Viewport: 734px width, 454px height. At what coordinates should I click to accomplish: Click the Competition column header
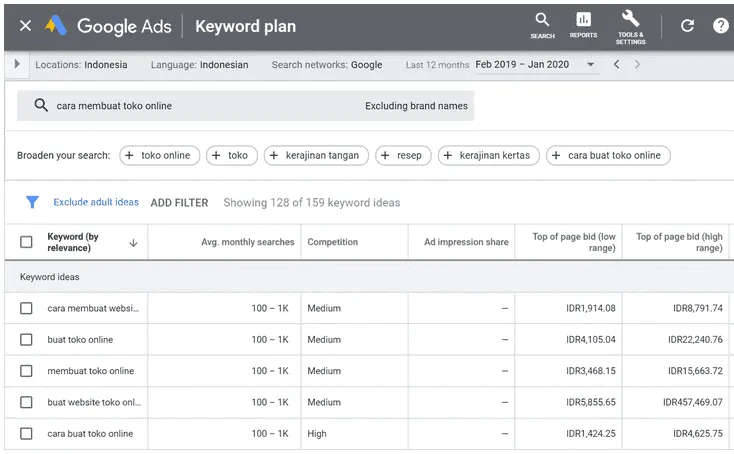coord(332,242)
